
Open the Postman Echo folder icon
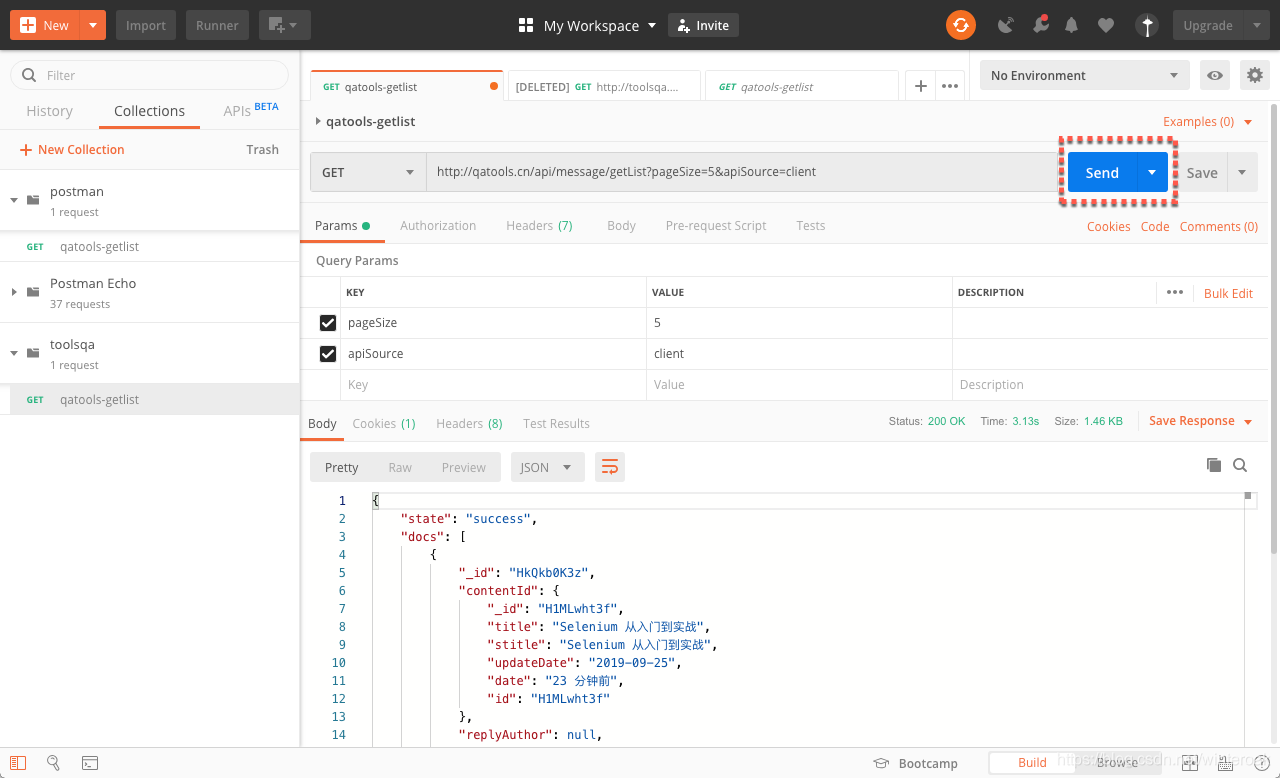(x=33, y=291)
